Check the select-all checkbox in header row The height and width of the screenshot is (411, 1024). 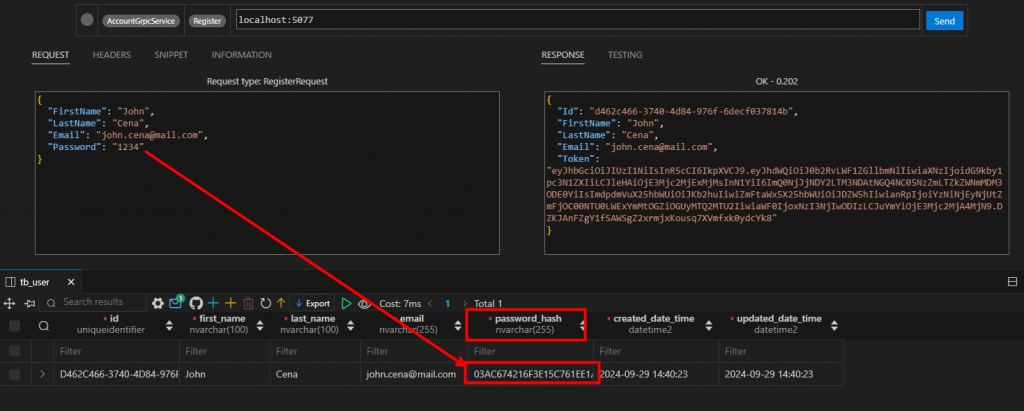(x=14, y=325)
